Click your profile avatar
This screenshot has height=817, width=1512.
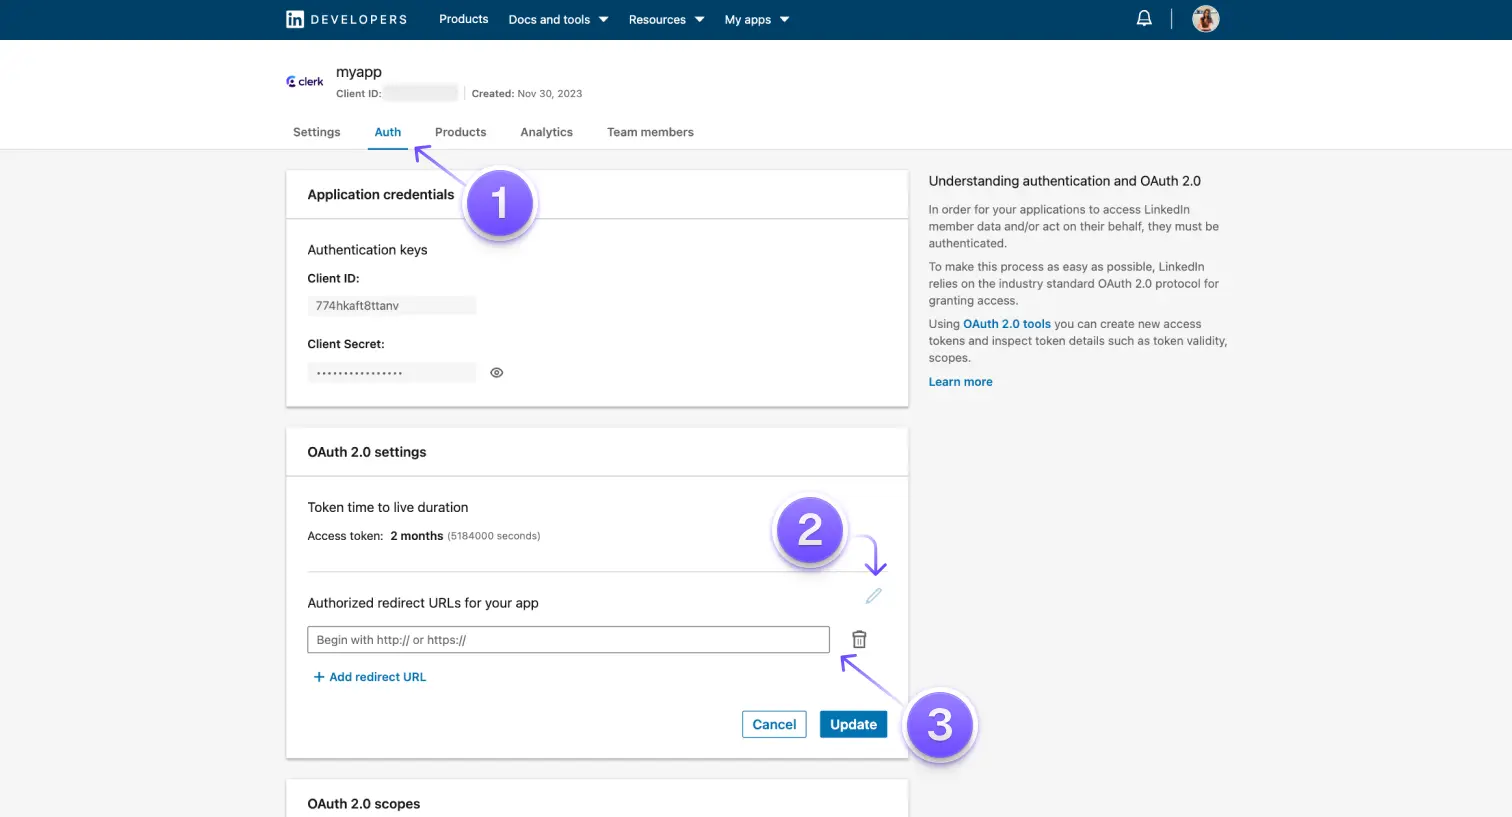[x=1205, y=18]
